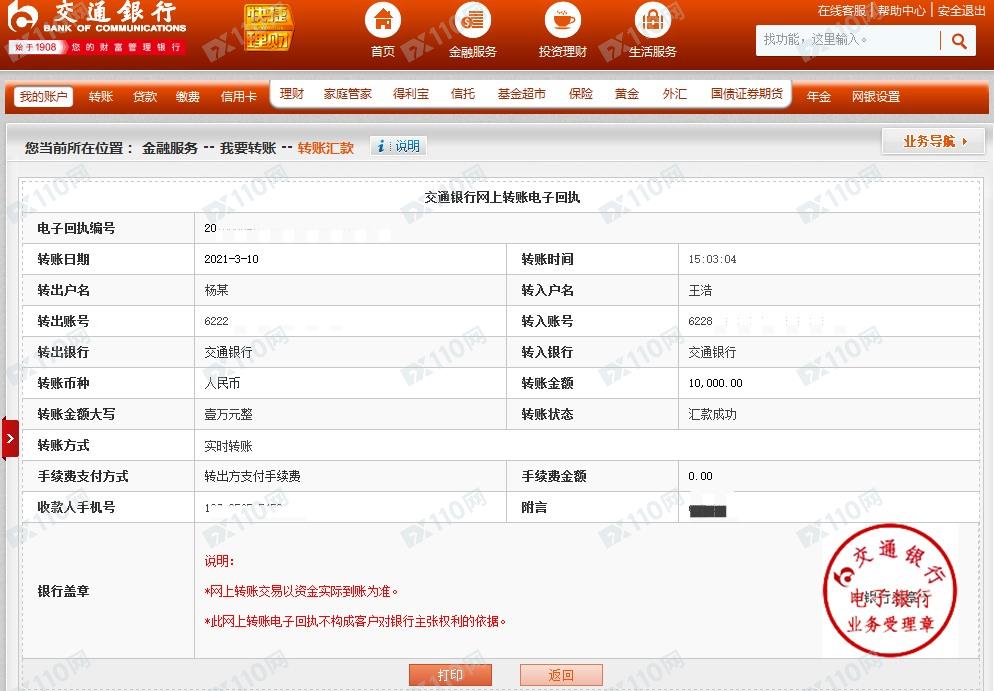Click payer name 杨某
The height and width of the screenshot is (691, 994).
216,290
